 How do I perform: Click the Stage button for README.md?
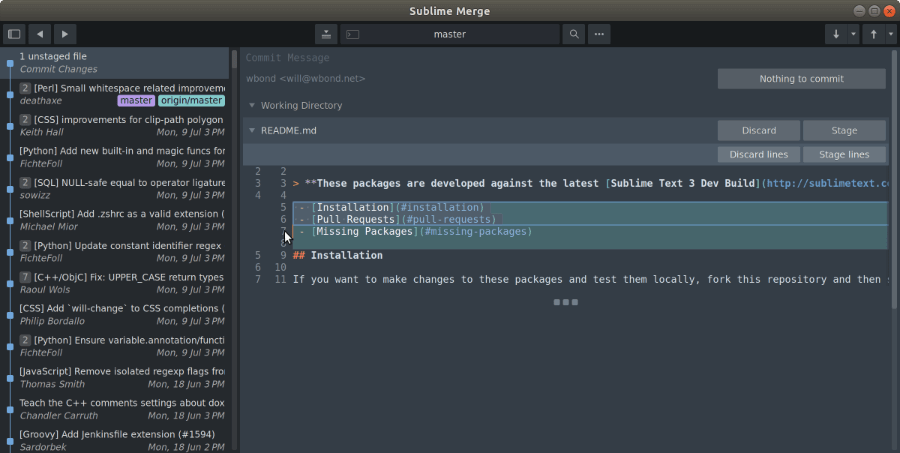pyautogui.click(x=843, y=130)
